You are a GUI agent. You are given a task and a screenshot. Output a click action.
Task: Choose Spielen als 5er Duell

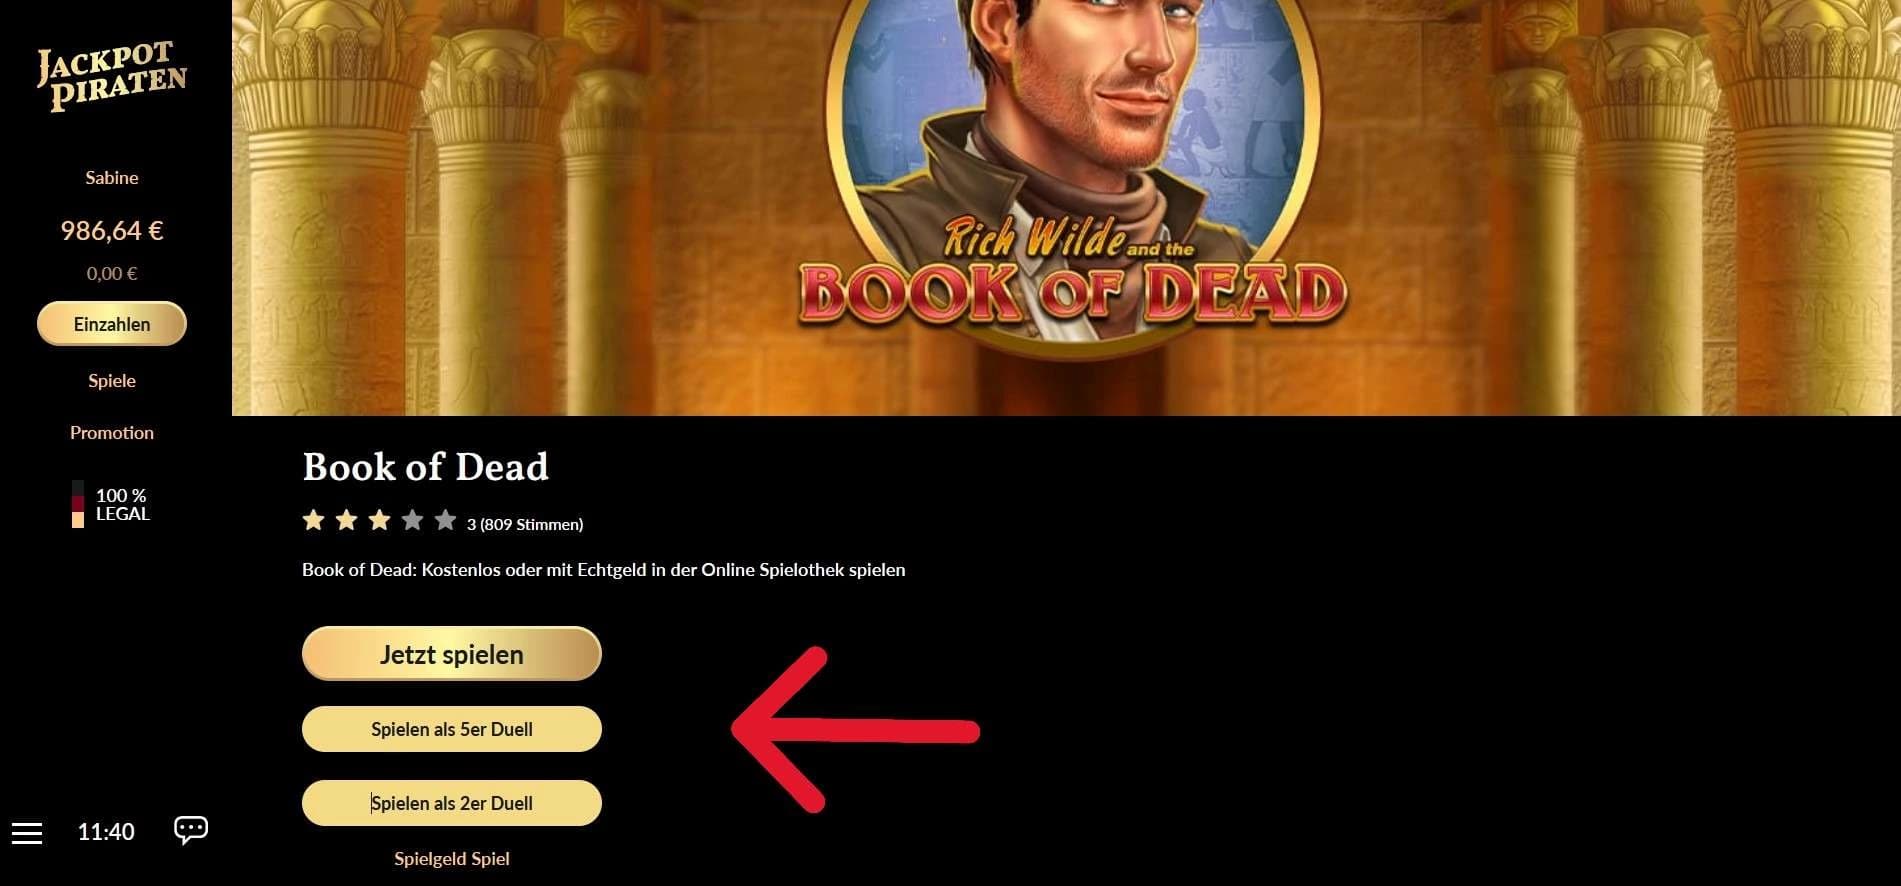(452, 729)
